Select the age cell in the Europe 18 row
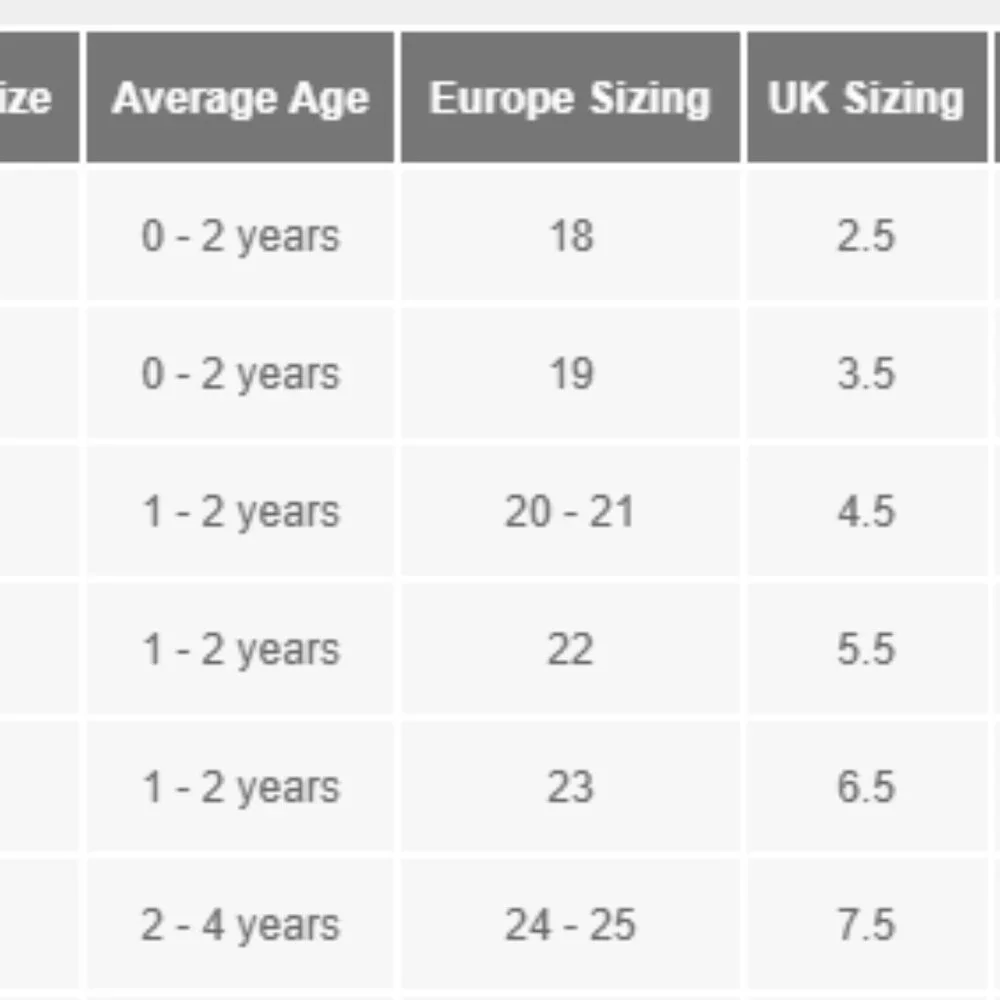 coord(241,236)
